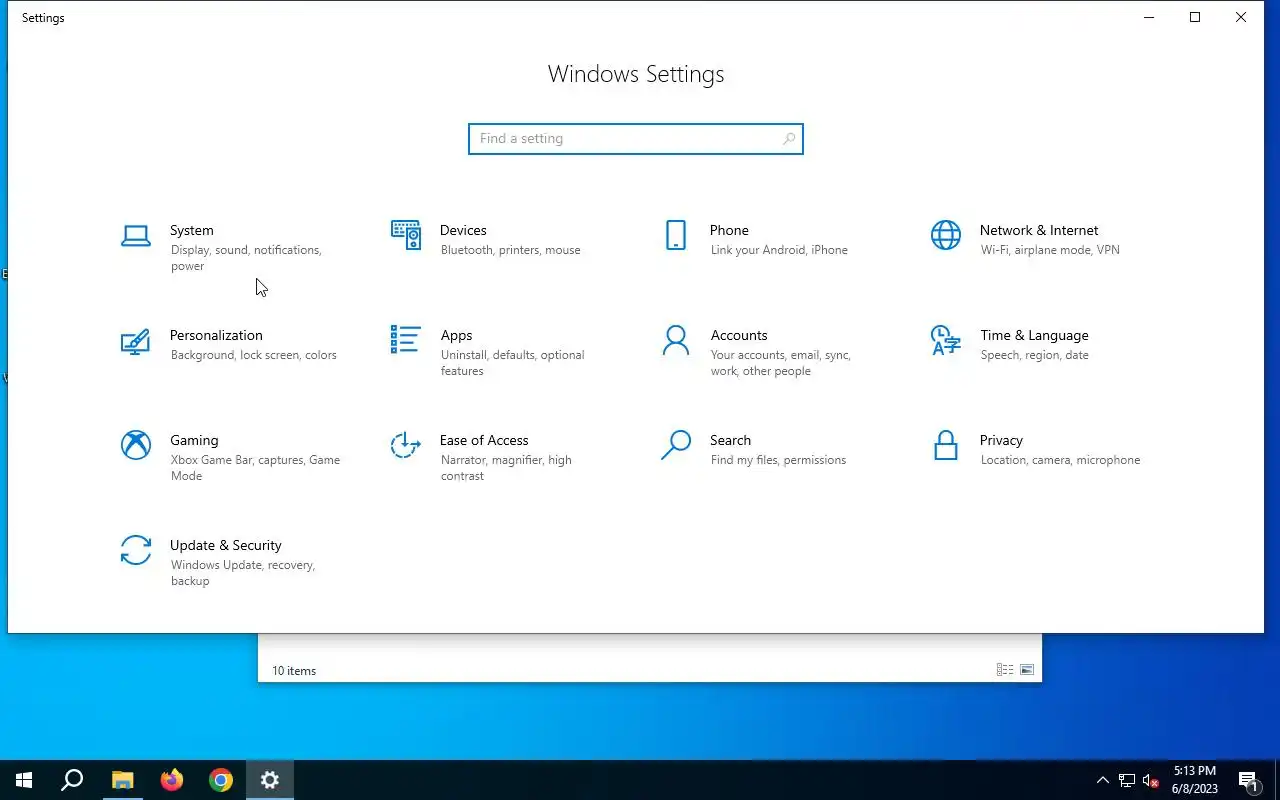
Task: Click "Link your Android, iPhone" description
Action: pos(779,250)
